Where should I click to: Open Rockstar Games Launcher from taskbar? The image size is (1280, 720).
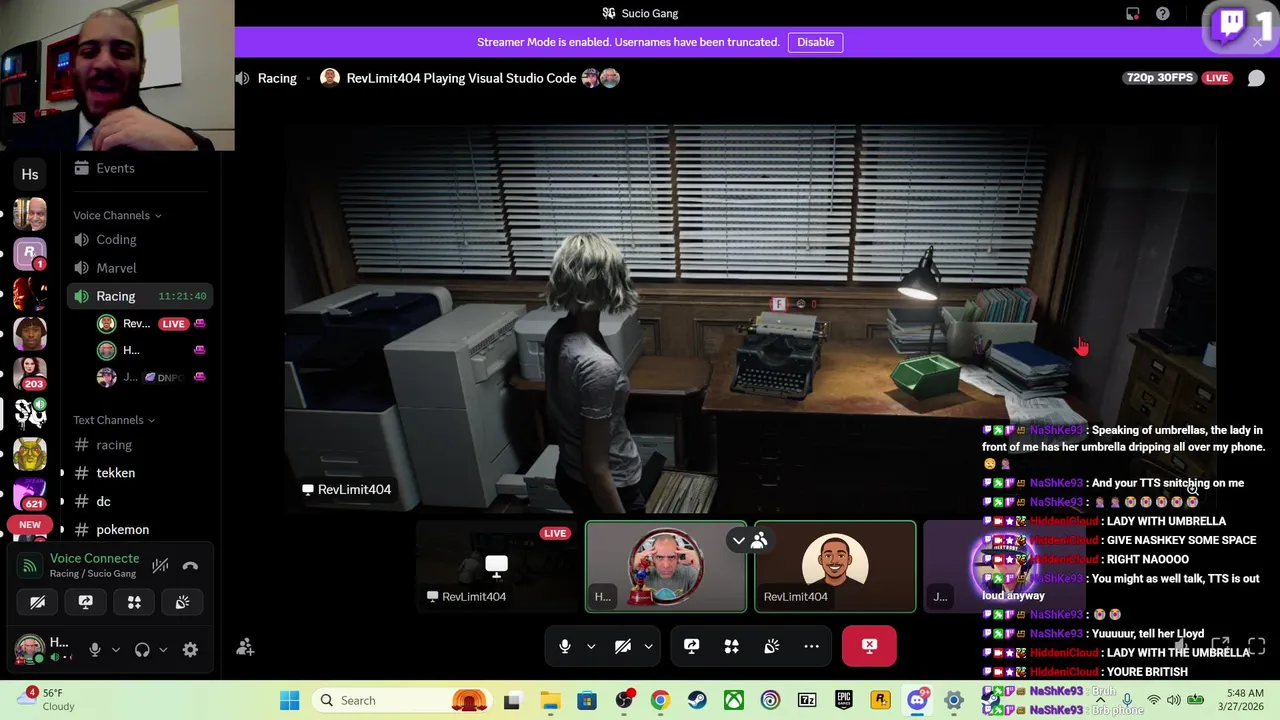[x=881, y=700]
